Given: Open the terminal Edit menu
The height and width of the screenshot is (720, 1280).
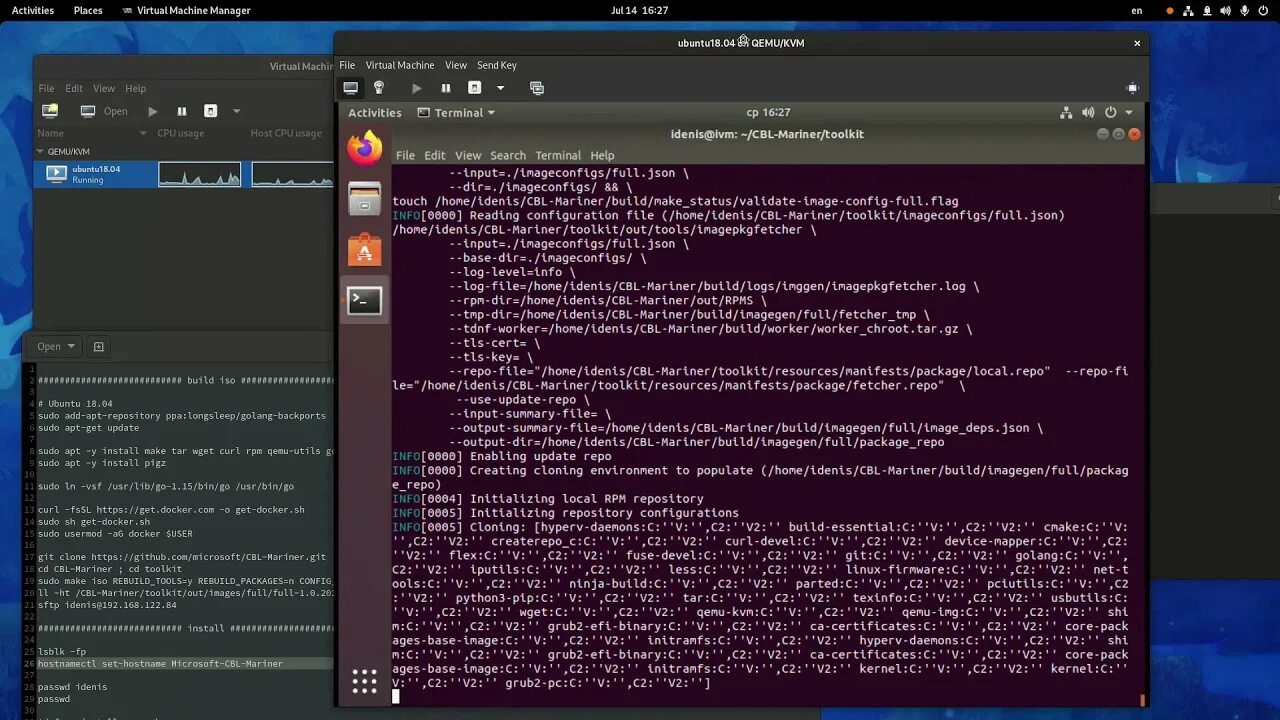Looking at the screenshot, I should click(x=435, y=155).
